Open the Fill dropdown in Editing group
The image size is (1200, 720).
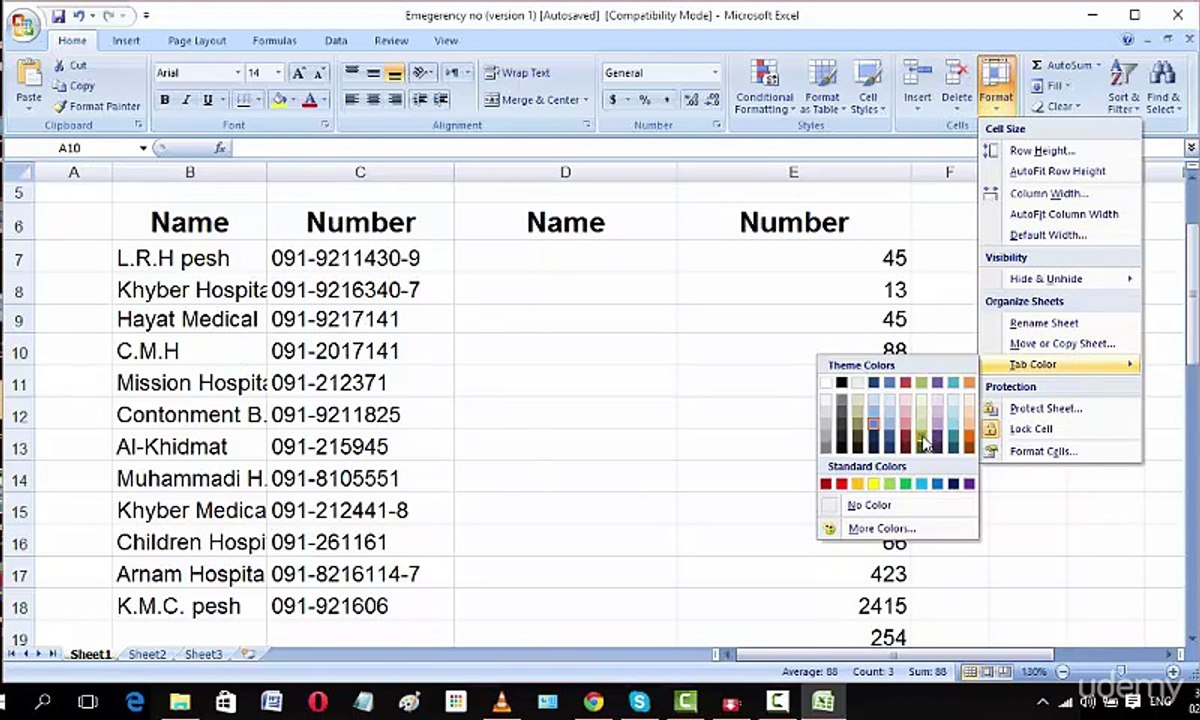click(x=1051, y=86)
